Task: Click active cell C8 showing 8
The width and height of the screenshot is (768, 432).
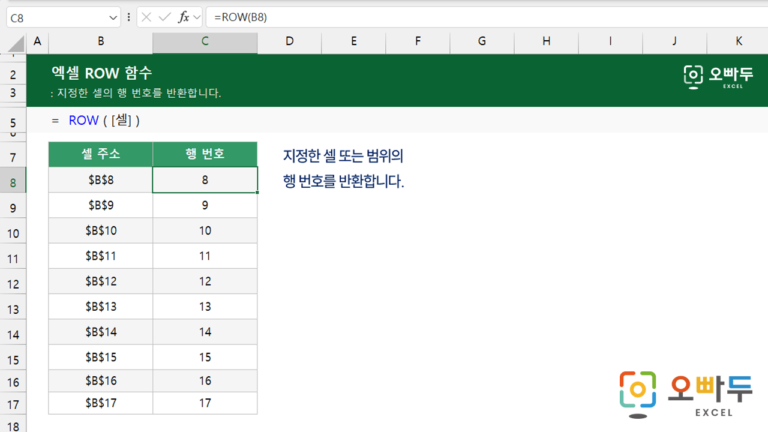Action: (205, 180)
